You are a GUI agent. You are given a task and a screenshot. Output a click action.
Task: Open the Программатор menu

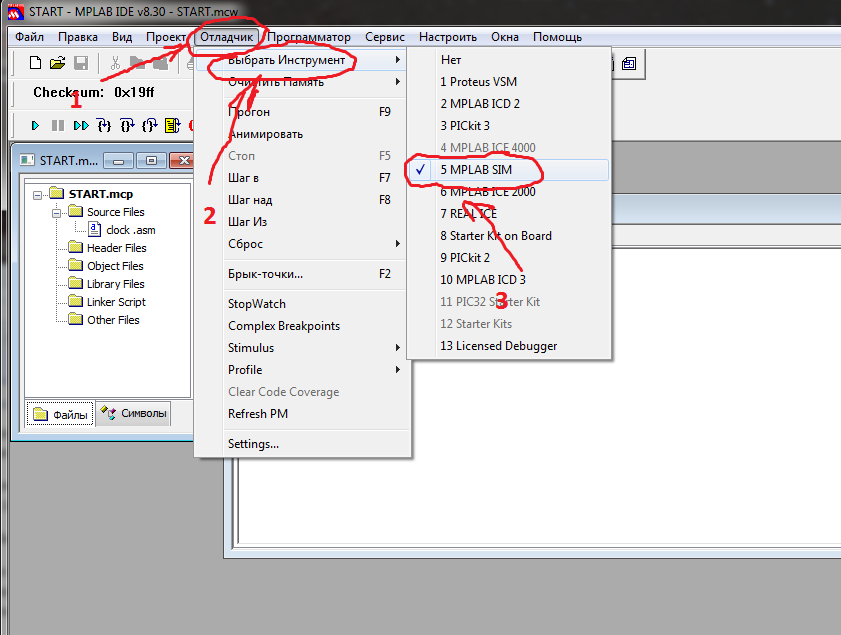(309, 37)
